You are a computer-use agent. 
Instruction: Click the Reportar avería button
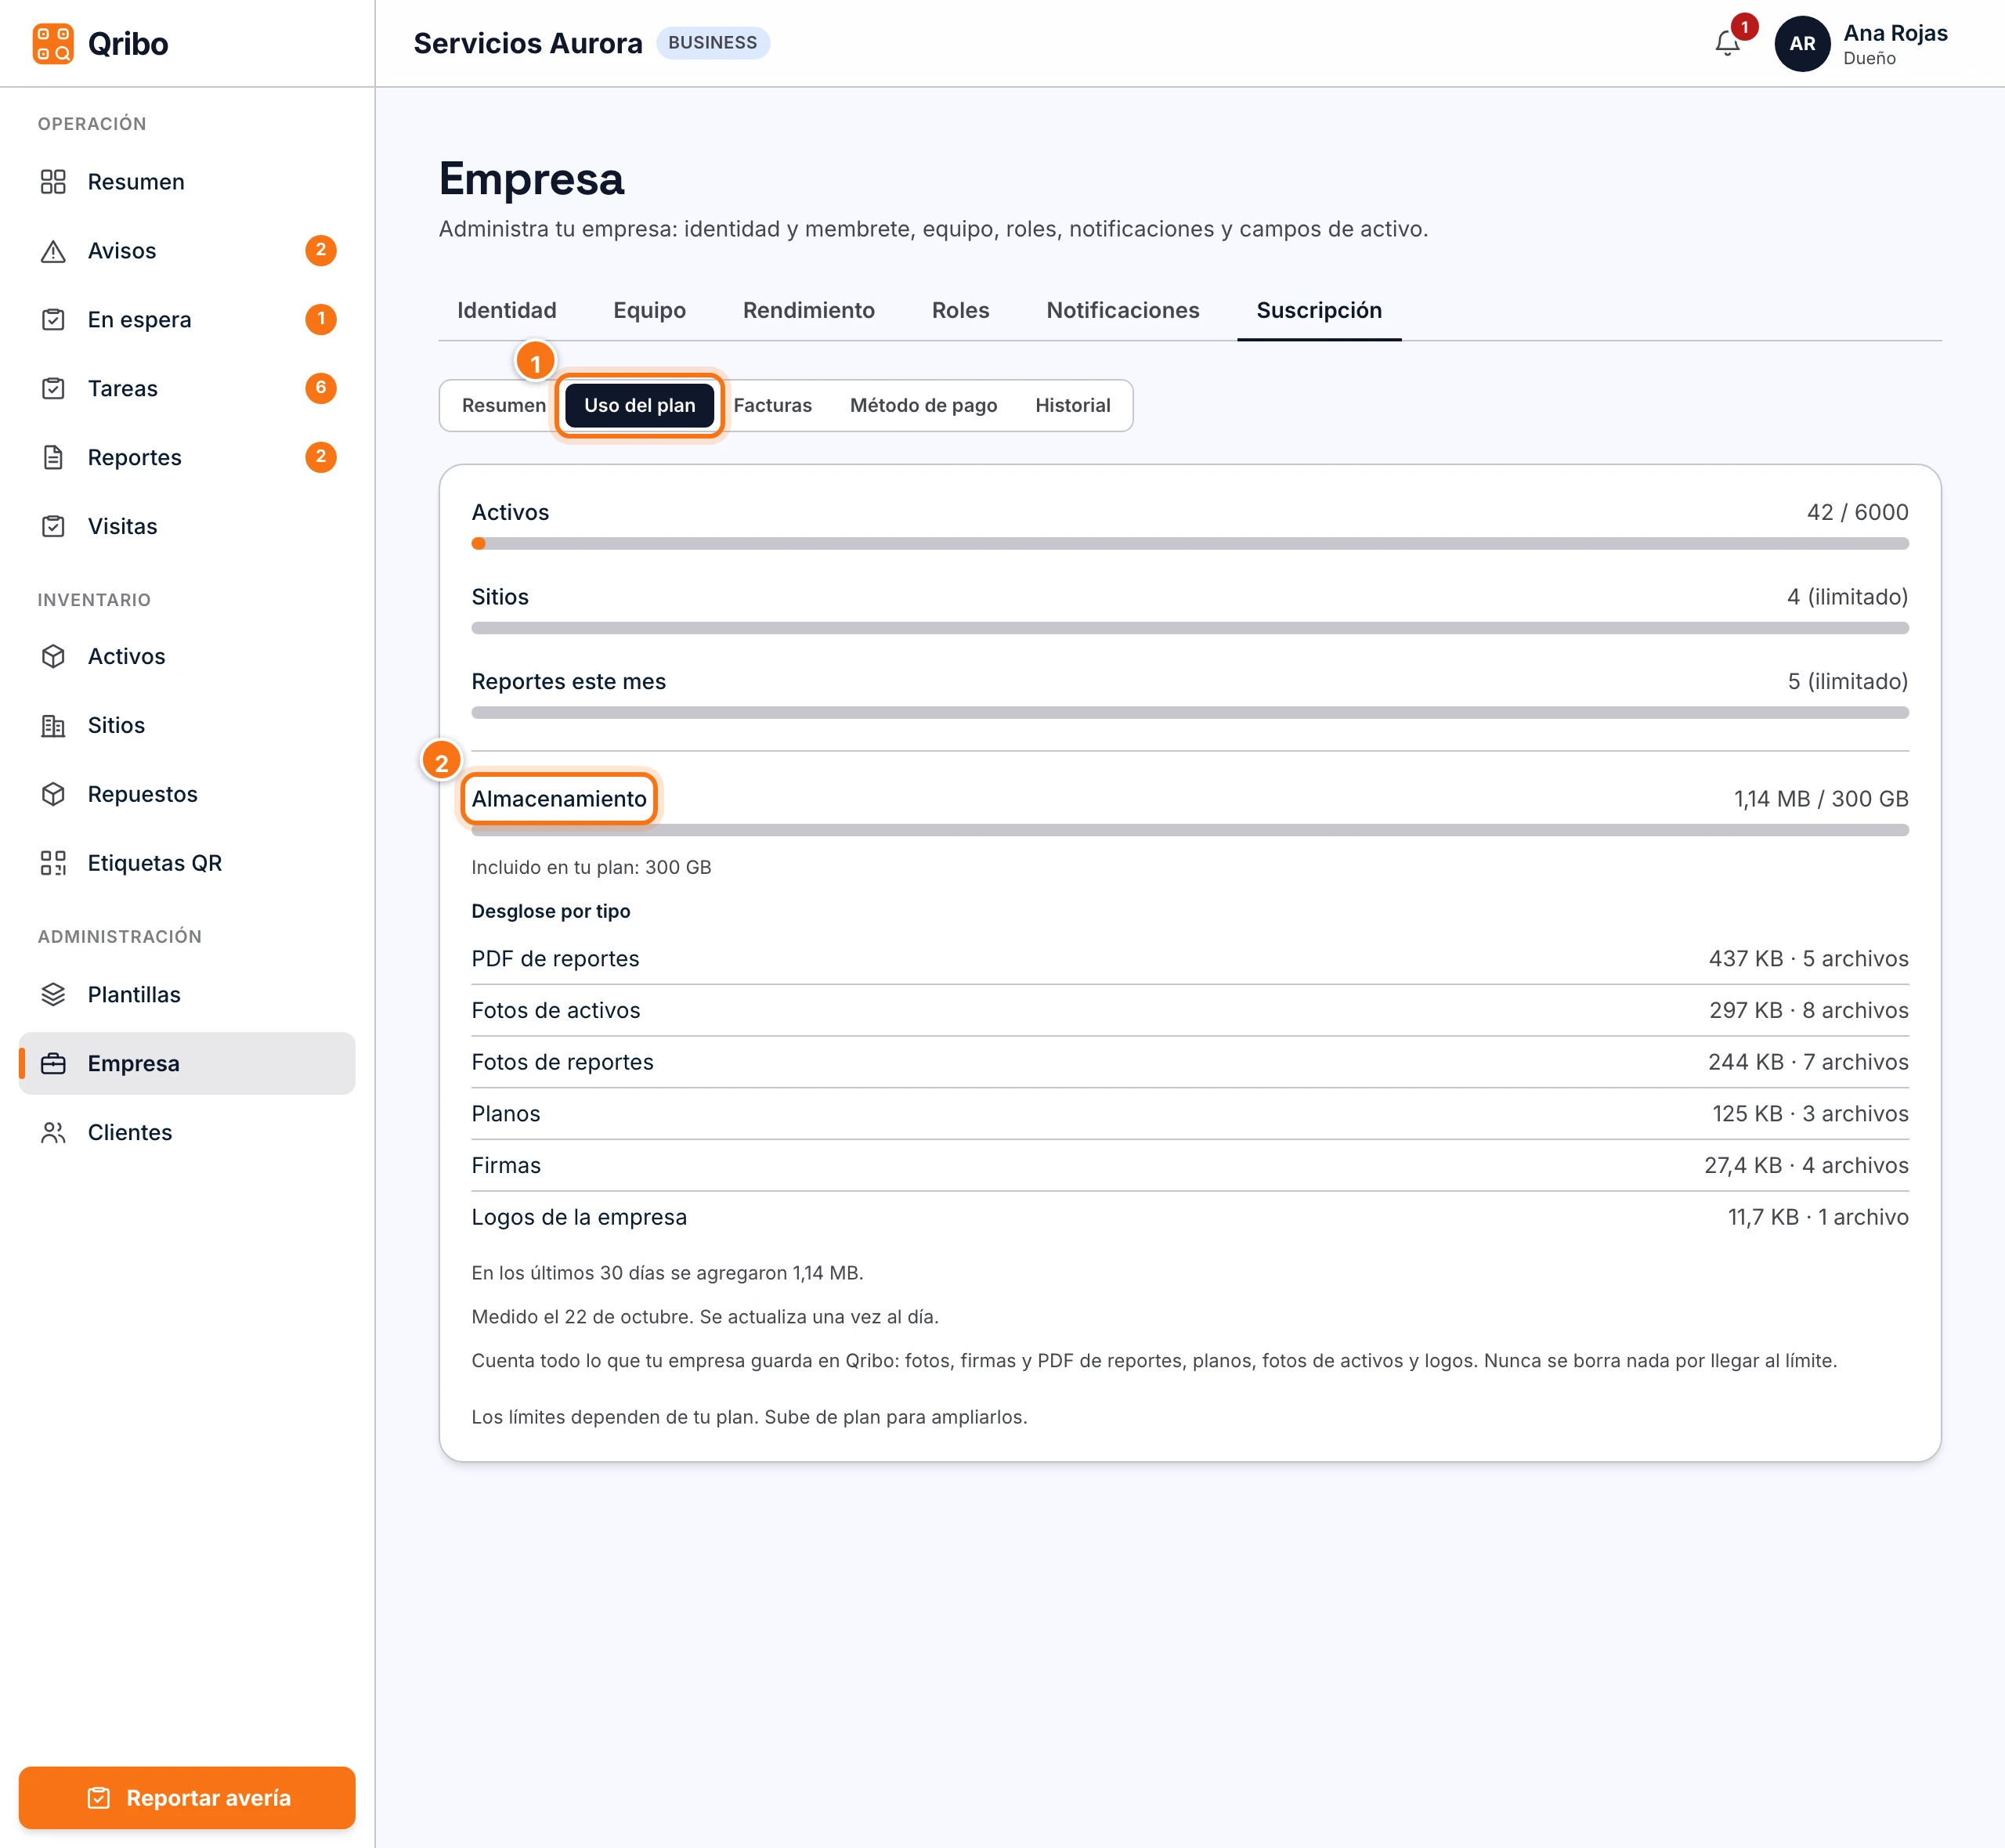pos(187,1798)
